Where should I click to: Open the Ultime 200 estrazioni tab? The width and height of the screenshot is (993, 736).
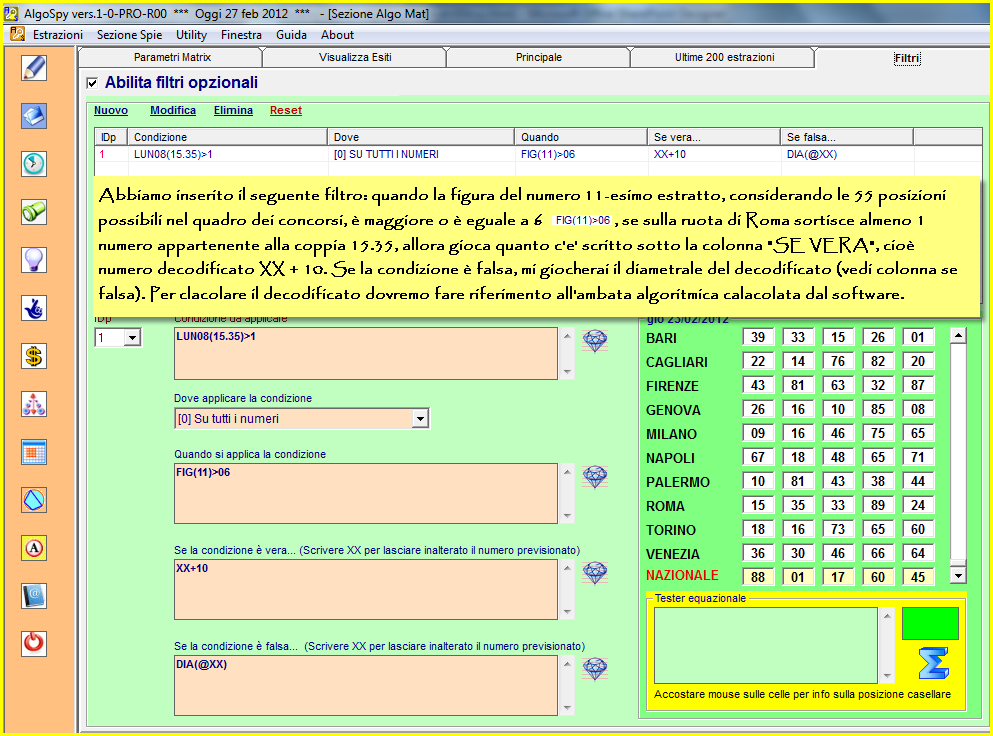coord(724,57)
